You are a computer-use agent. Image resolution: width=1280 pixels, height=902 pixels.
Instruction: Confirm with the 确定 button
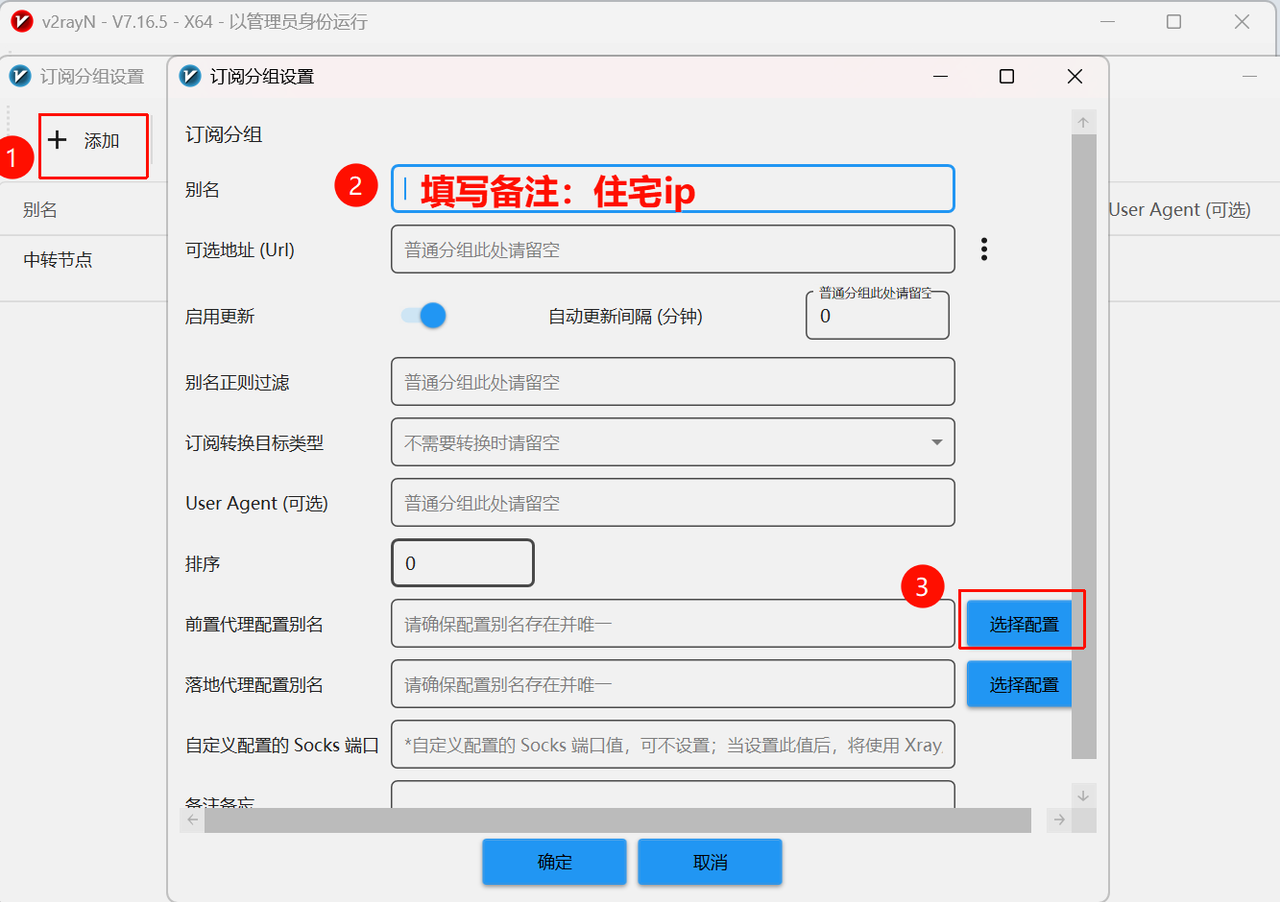(x=555, y=862)
